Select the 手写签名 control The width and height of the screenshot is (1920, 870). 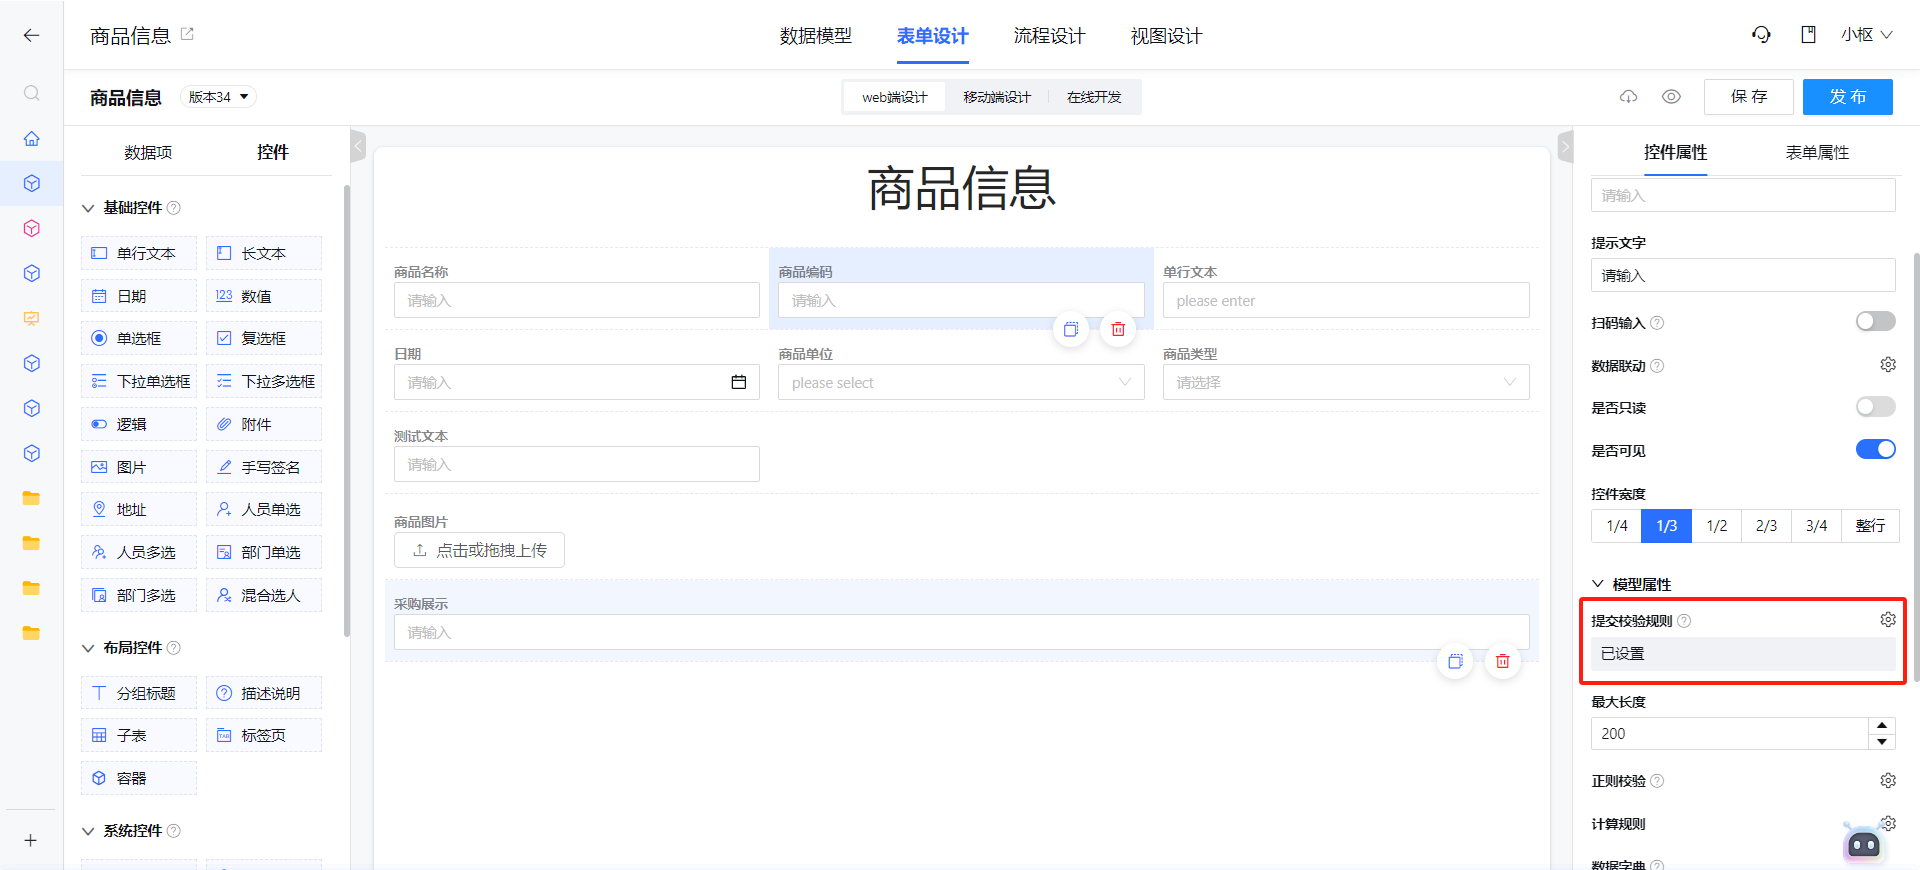(x=264, y=467)
